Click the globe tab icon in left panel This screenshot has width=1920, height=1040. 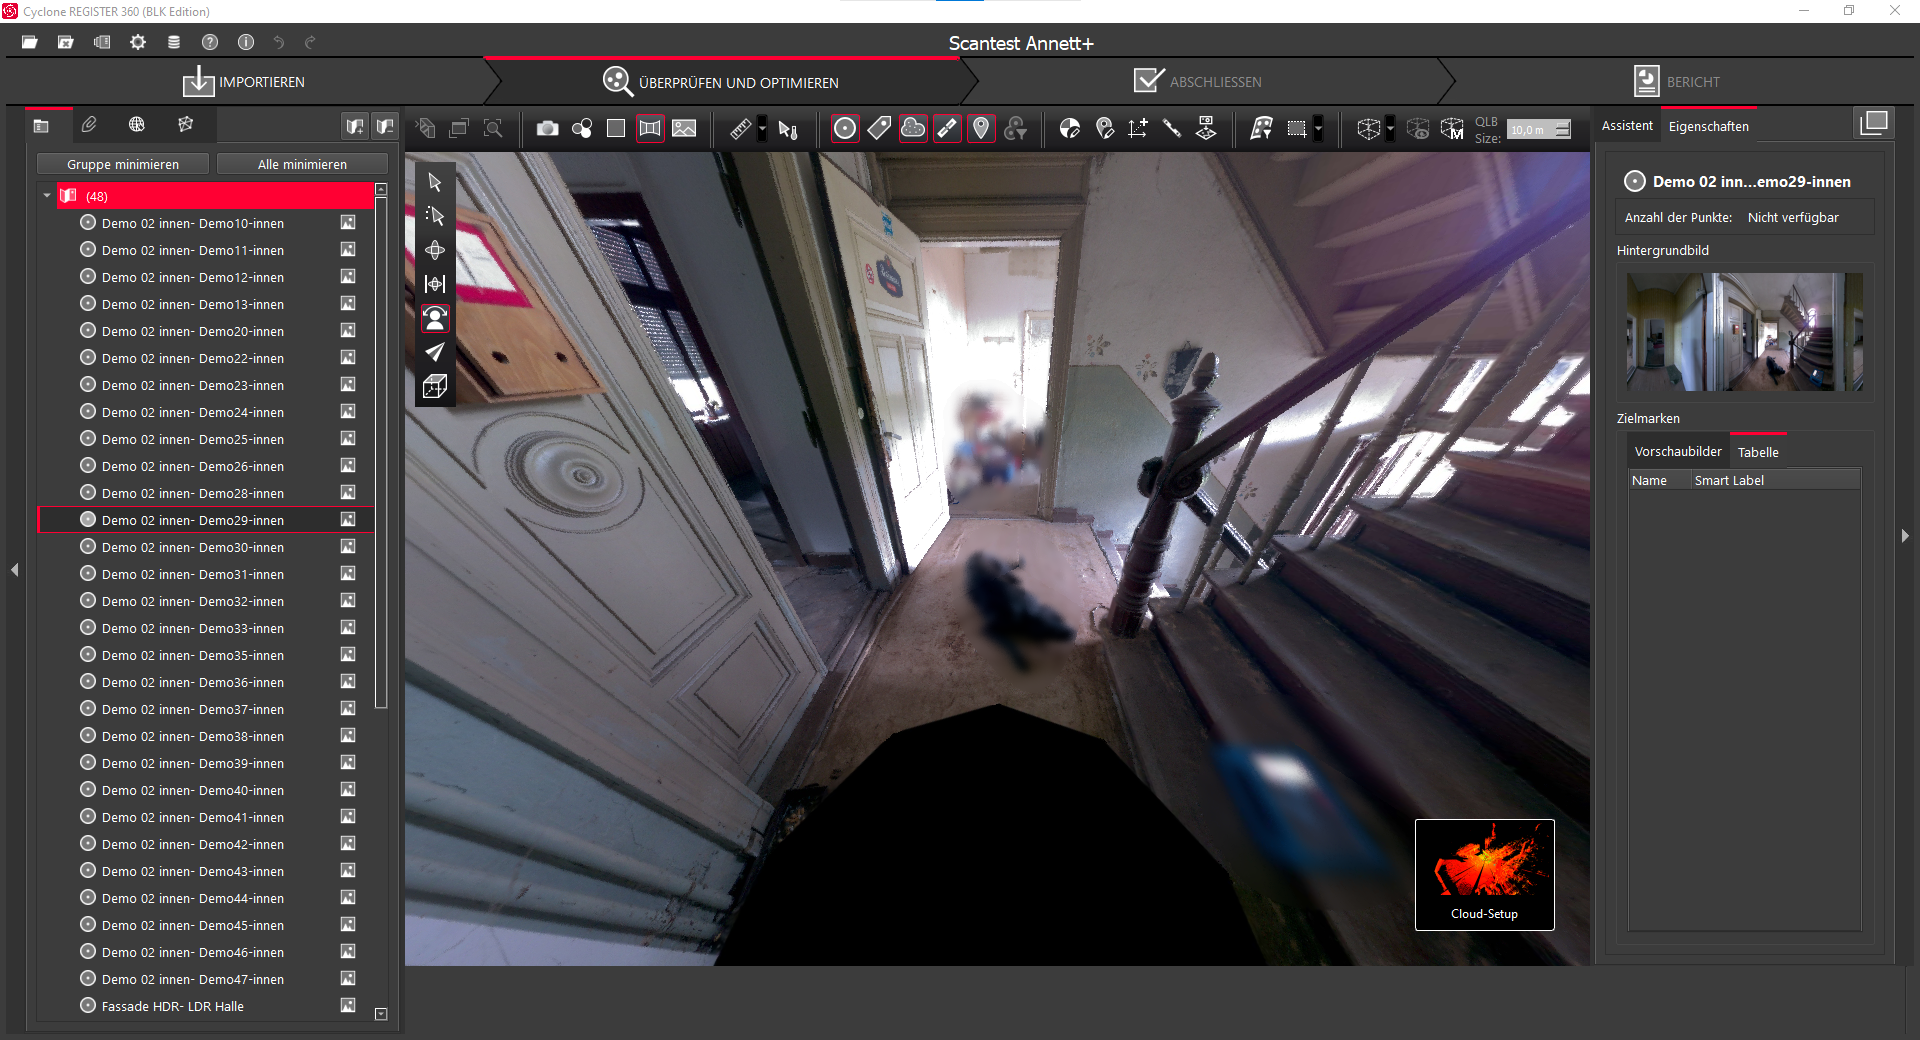click(137, 125)
